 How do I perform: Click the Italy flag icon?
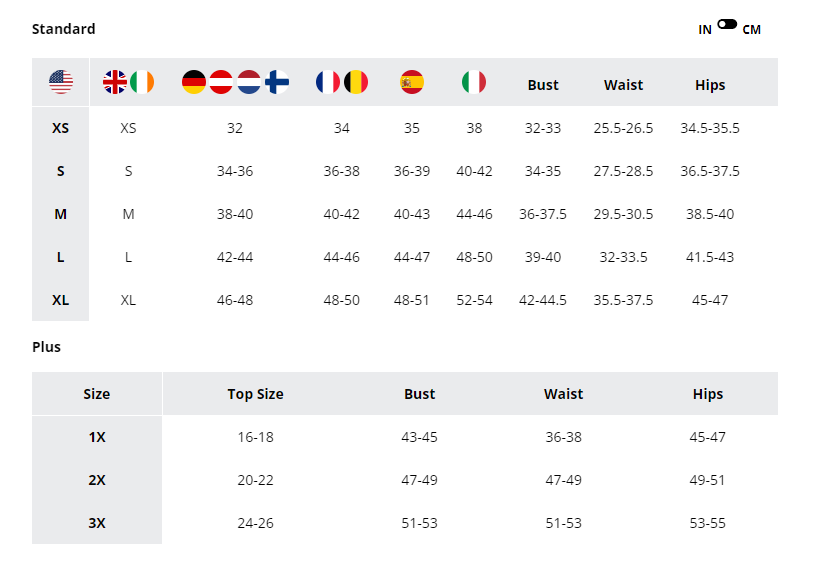click(x=474, y=82)
